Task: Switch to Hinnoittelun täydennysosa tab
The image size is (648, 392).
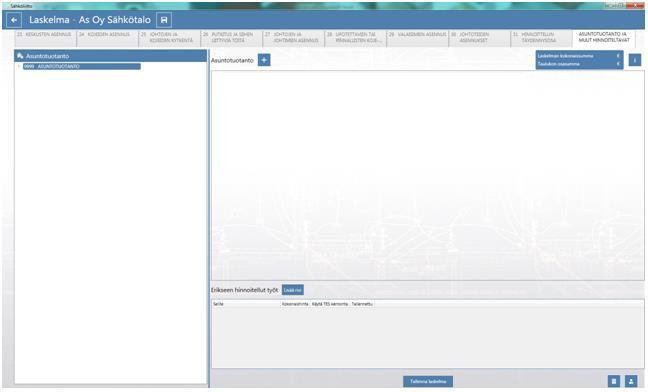Action: point(541,38)
